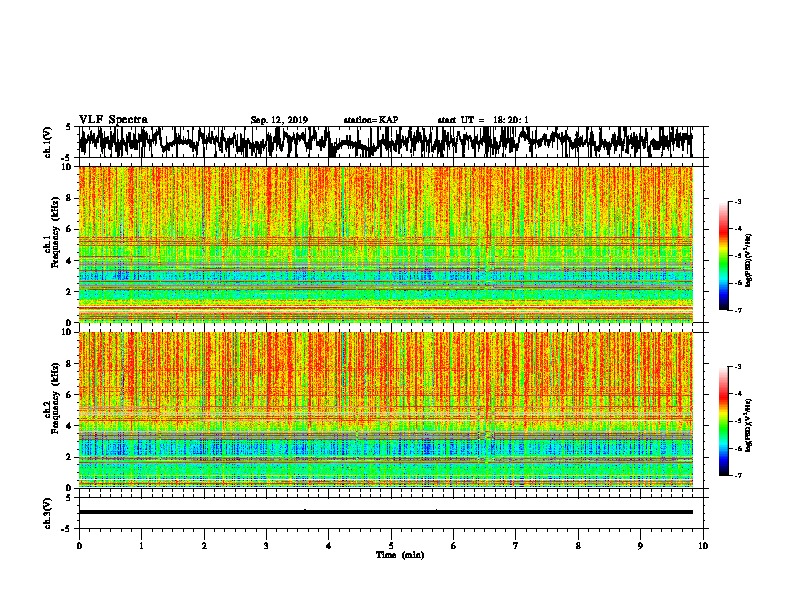Click the ch.1 spectrogram panel
The image size is (792, 612).
click(x=385, y=244)
